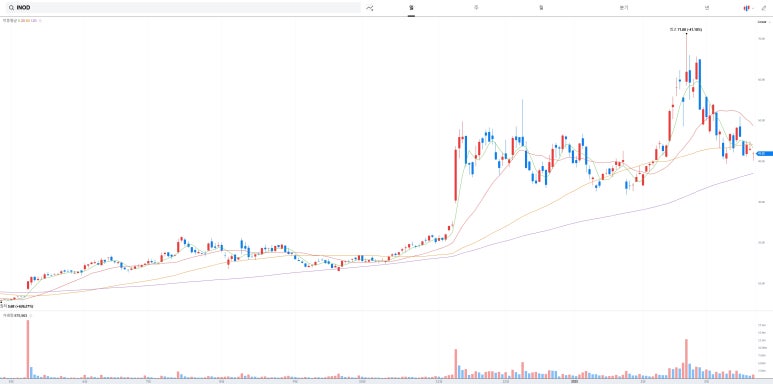
Task: Click the highest price annotation label
Action: (x=686, y=30)
